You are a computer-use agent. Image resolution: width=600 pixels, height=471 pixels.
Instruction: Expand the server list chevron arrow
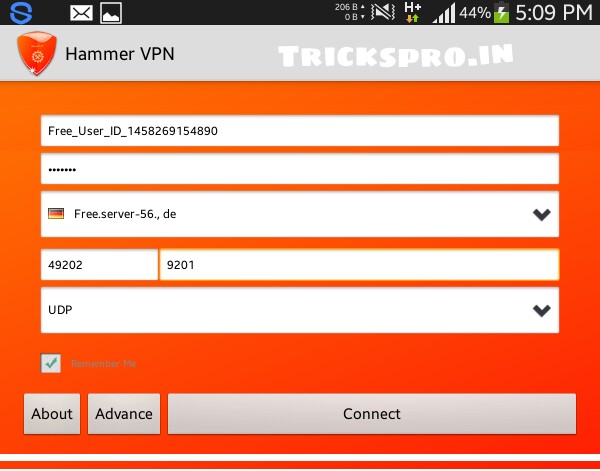pyautogui.click(x=541, y=214)
